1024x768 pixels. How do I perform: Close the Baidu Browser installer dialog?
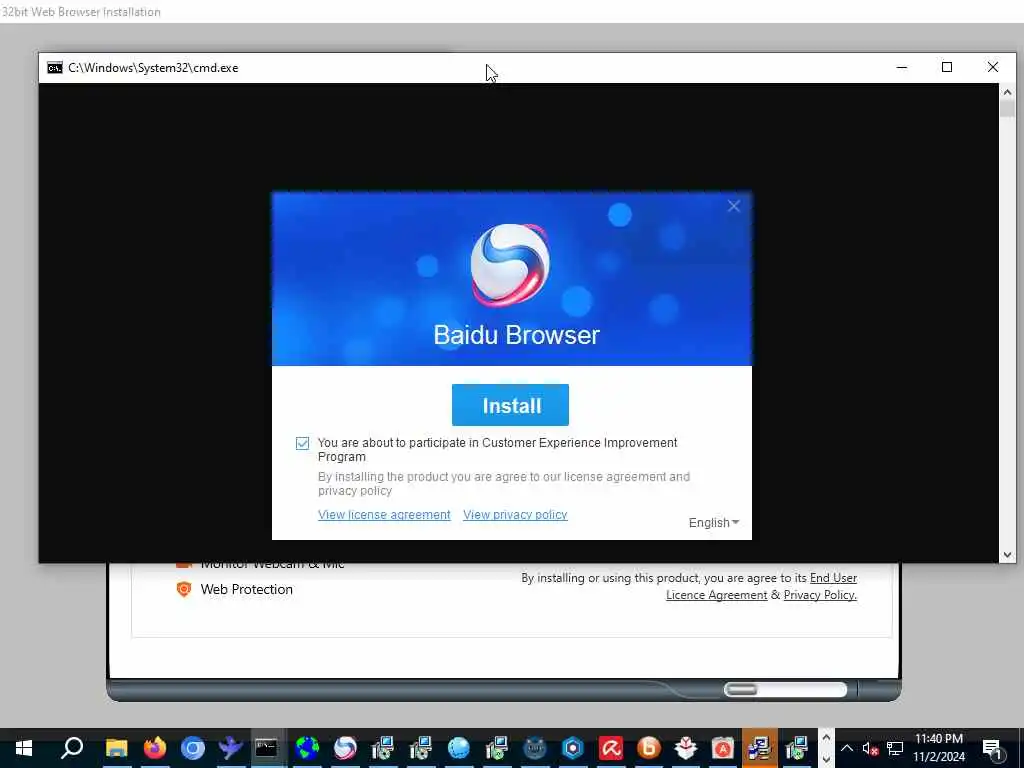734,206
